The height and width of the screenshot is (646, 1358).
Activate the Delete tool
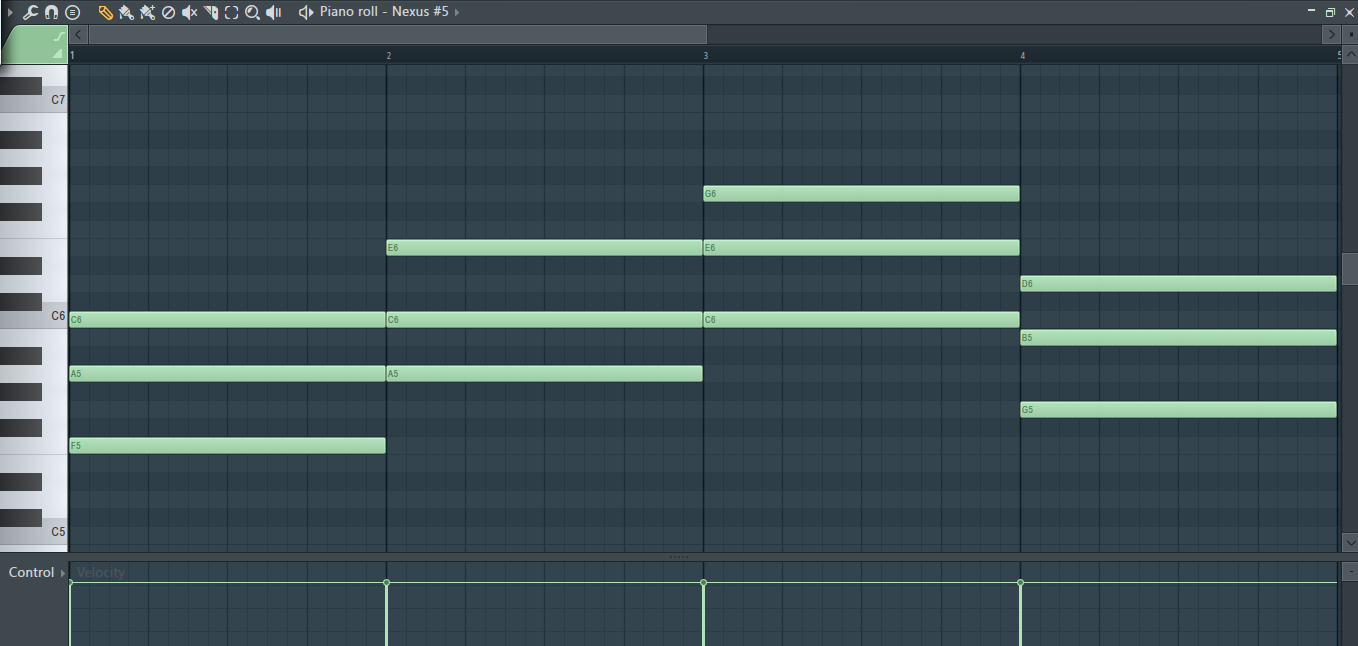point(167,13)
